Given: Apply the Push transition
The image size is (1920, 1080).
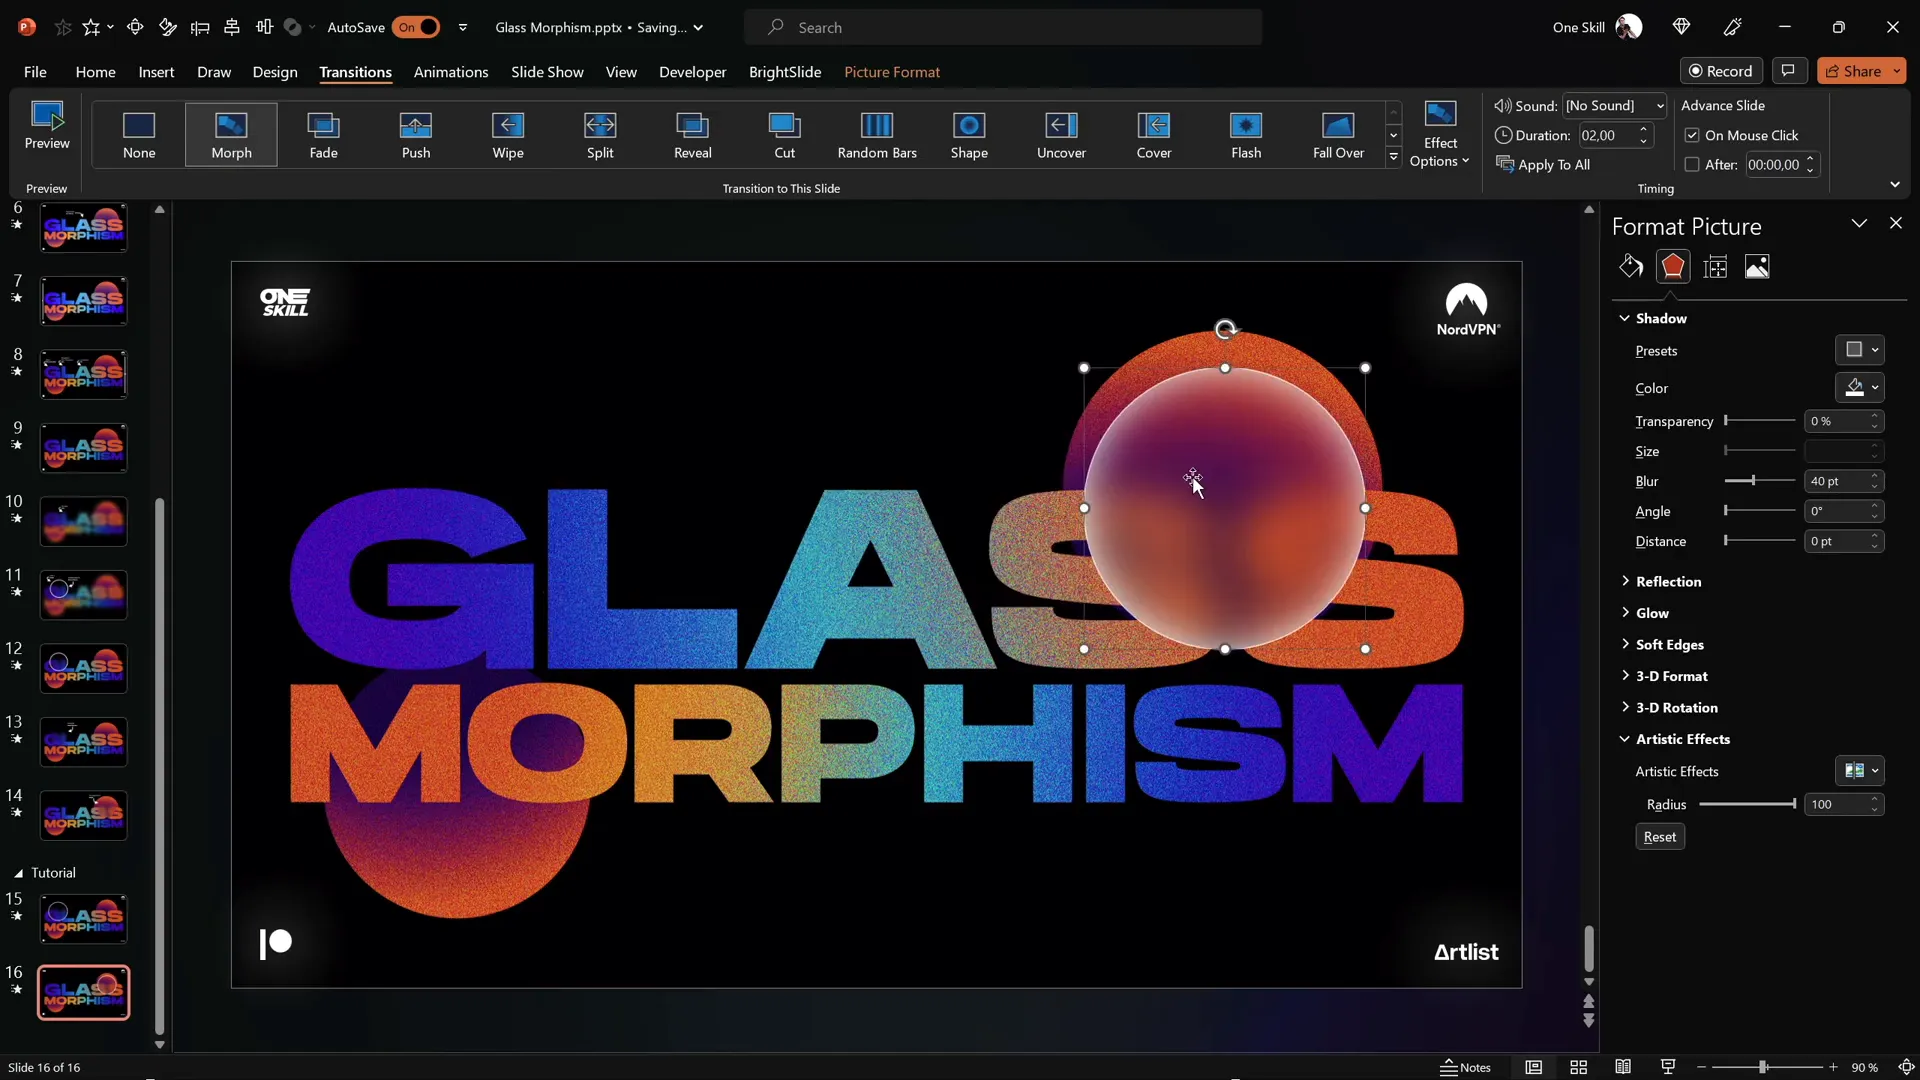Looking at the screenshot, I should point(416,134).
